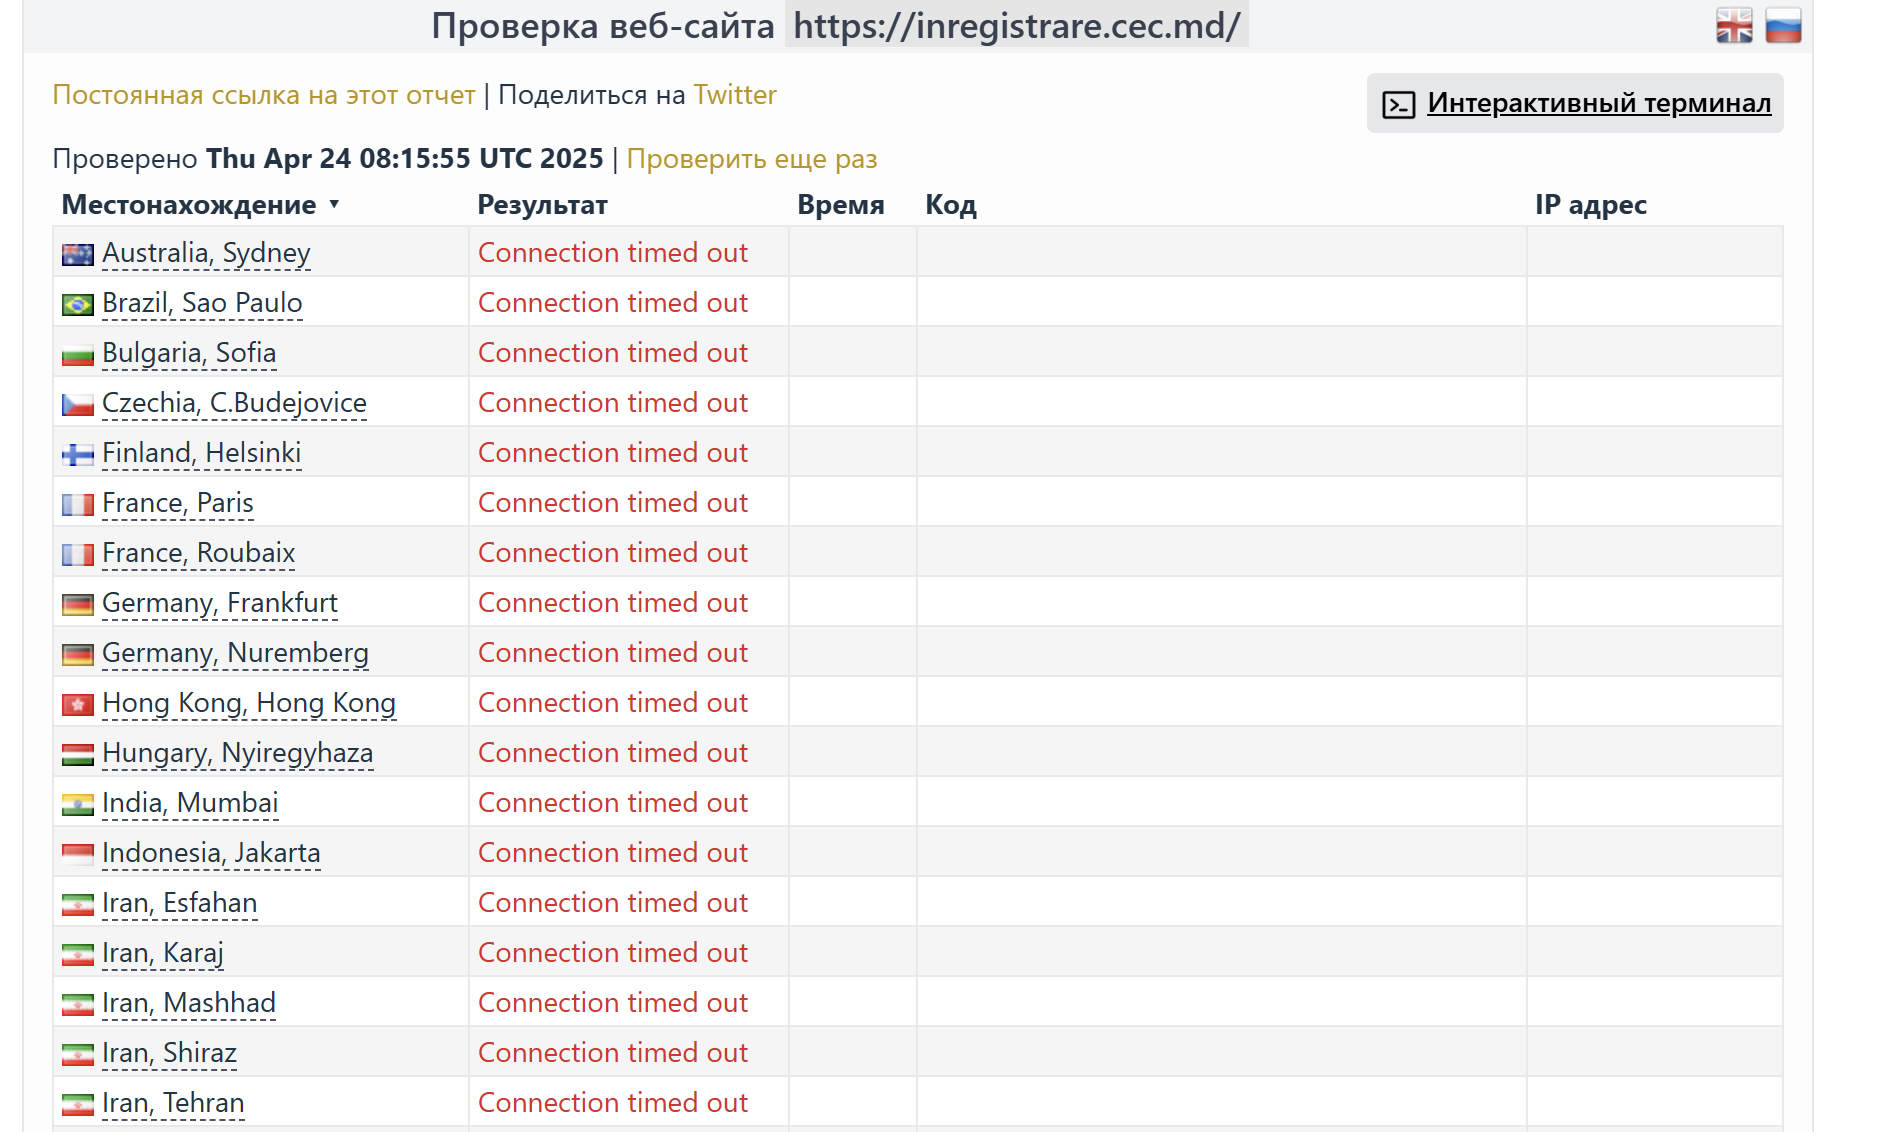Select the Результат column header
Image resolution: width=1892 pixels, height=1132 pixels.
point(542,205)
